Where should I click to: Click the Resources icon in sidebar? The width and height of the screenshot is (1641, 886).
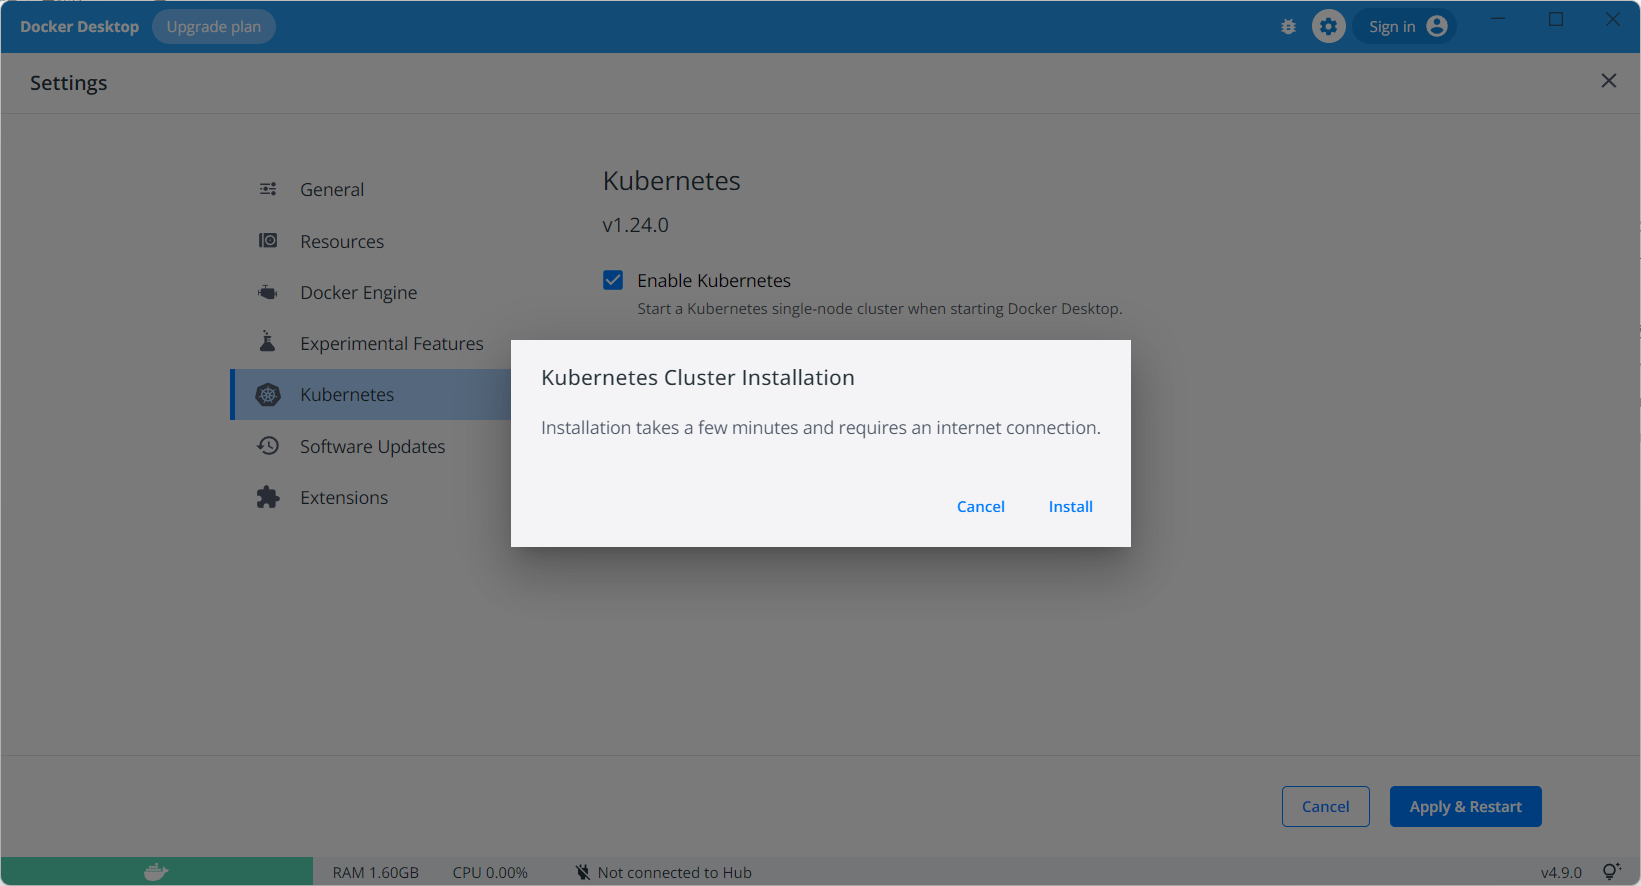click(268, 240)
